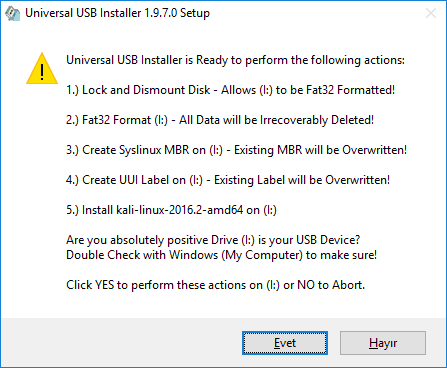This screenshot has width=447, height=368.
Task: Click the 'Universal USB Installer 1.9.7.0 Setup' title text
Action: pos(117,13)
